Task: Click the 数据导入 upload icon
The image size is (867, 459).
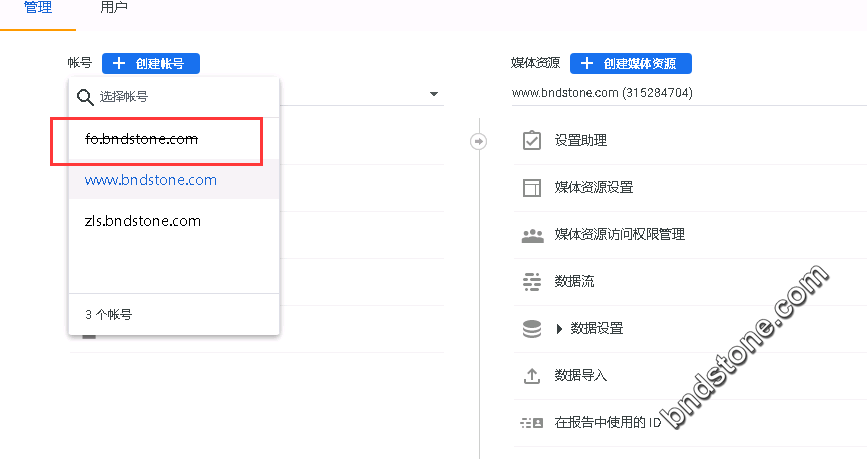Action: pos(531,376)
